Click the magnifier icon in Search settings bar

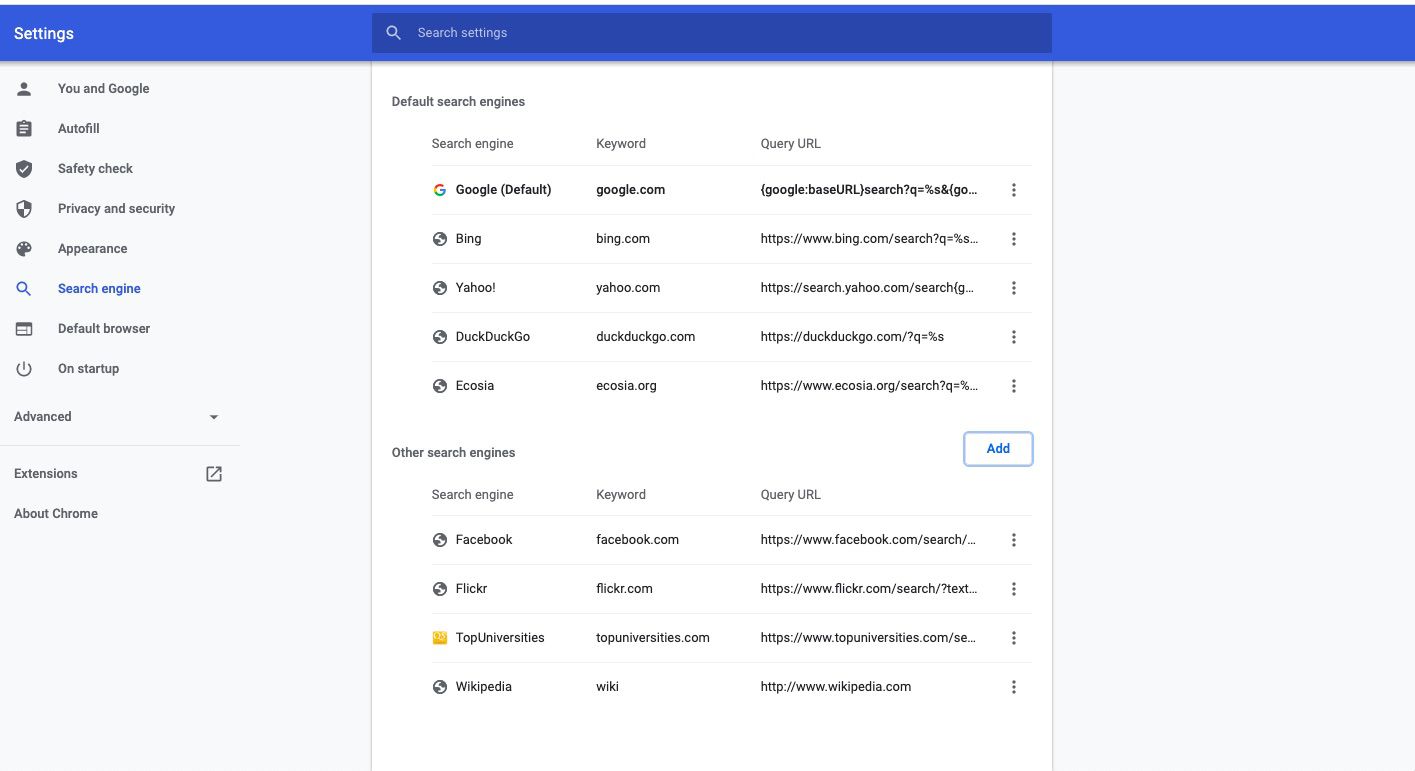point(394,33)
